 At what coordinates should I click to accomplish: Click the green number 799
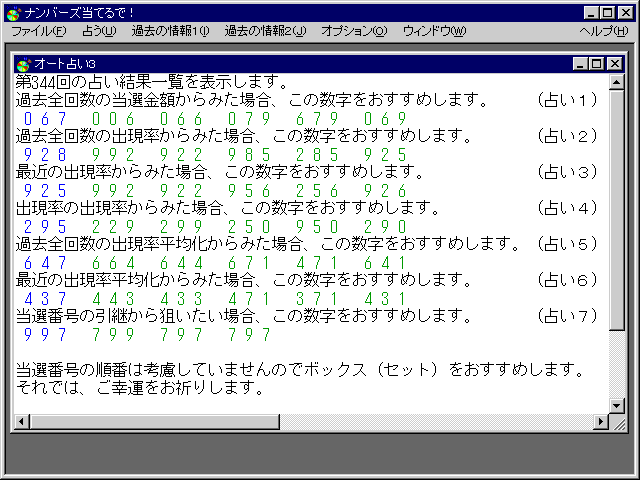click(113, 335)
